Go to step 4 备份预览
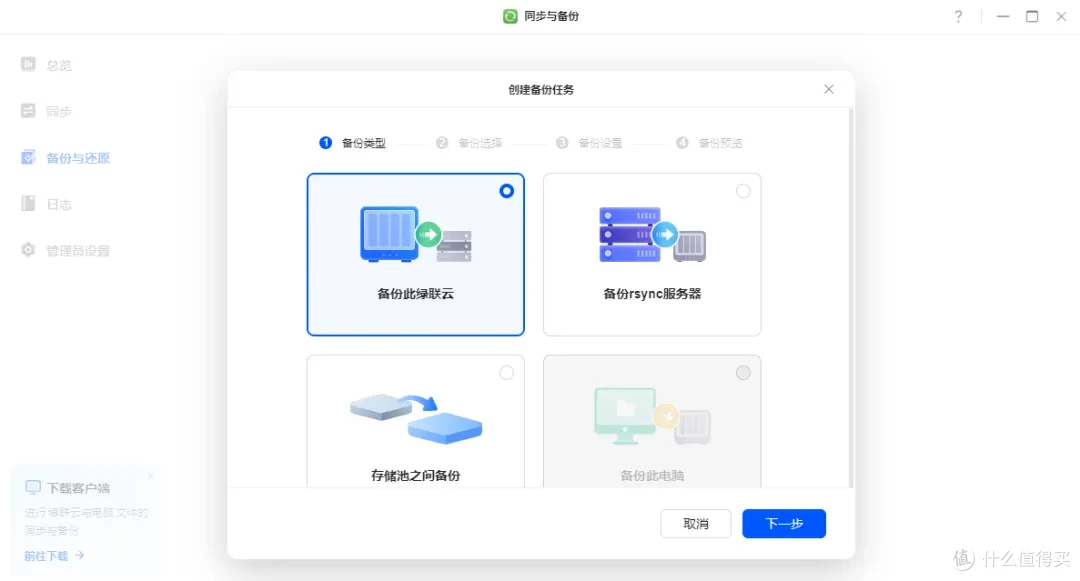This screenshot has height=581, width=1080. (x=709, y=142)
